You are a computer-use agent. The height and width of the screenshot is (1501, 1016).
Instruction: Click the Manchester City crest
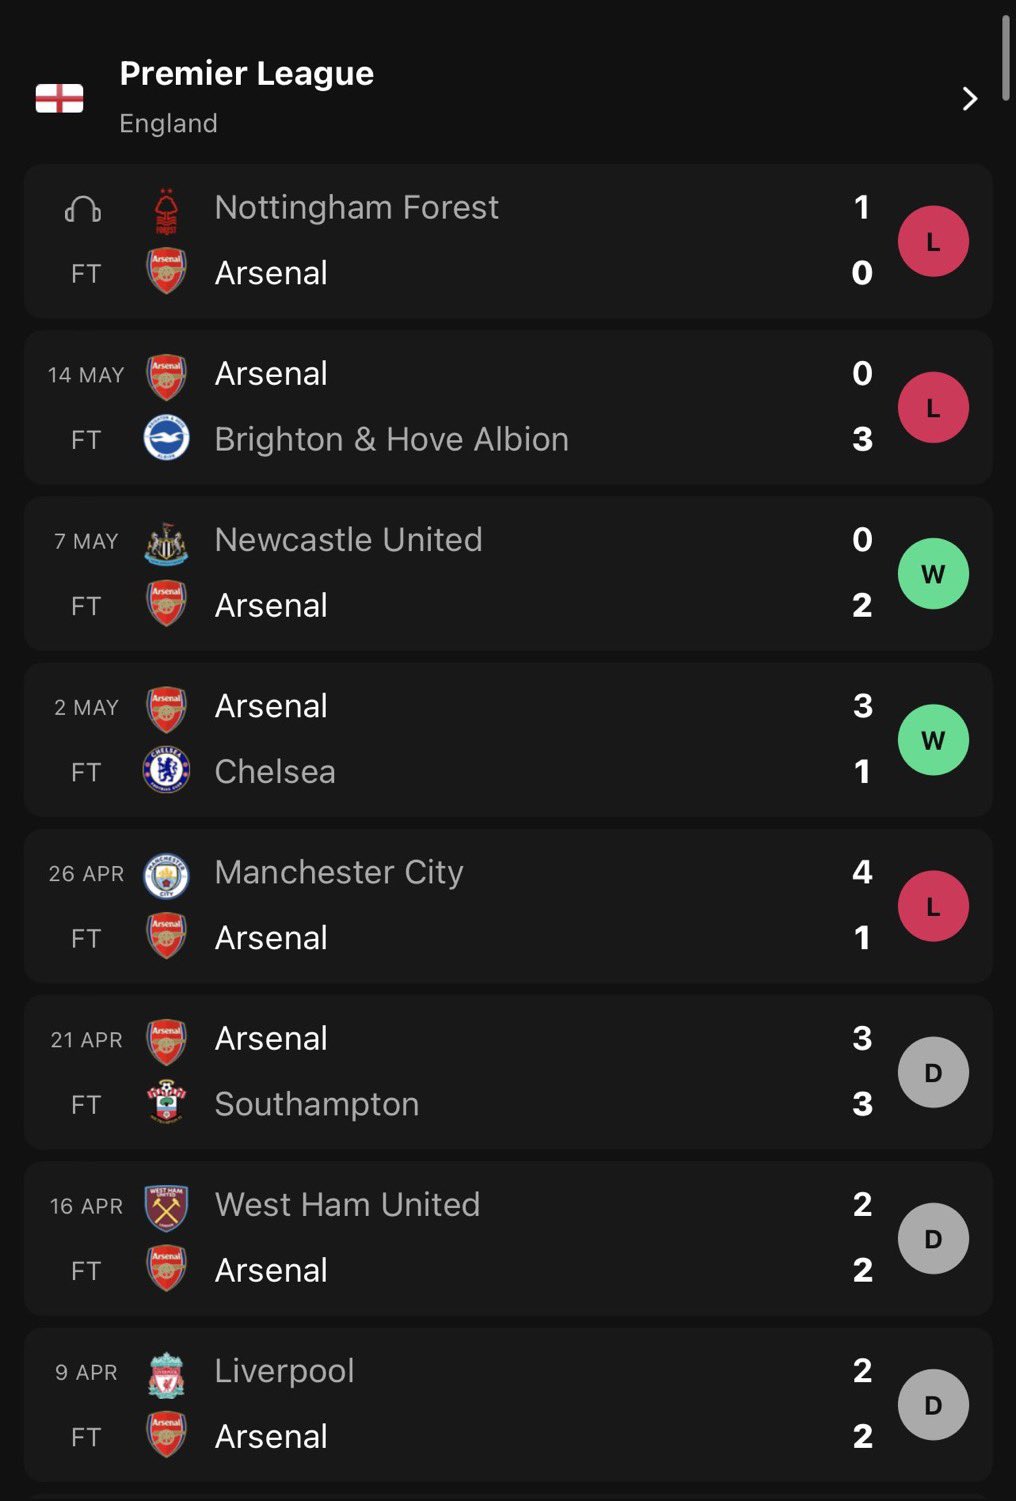pos(166,875)
